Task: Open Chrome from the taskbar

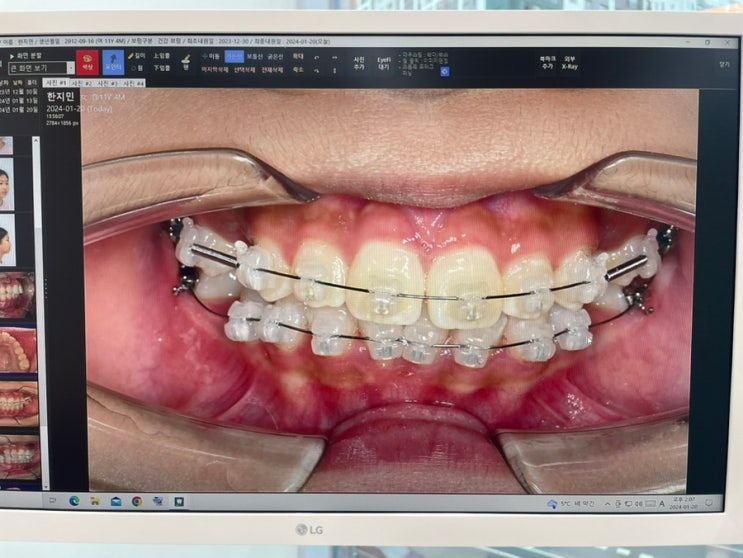Action: tap(136, 501)
